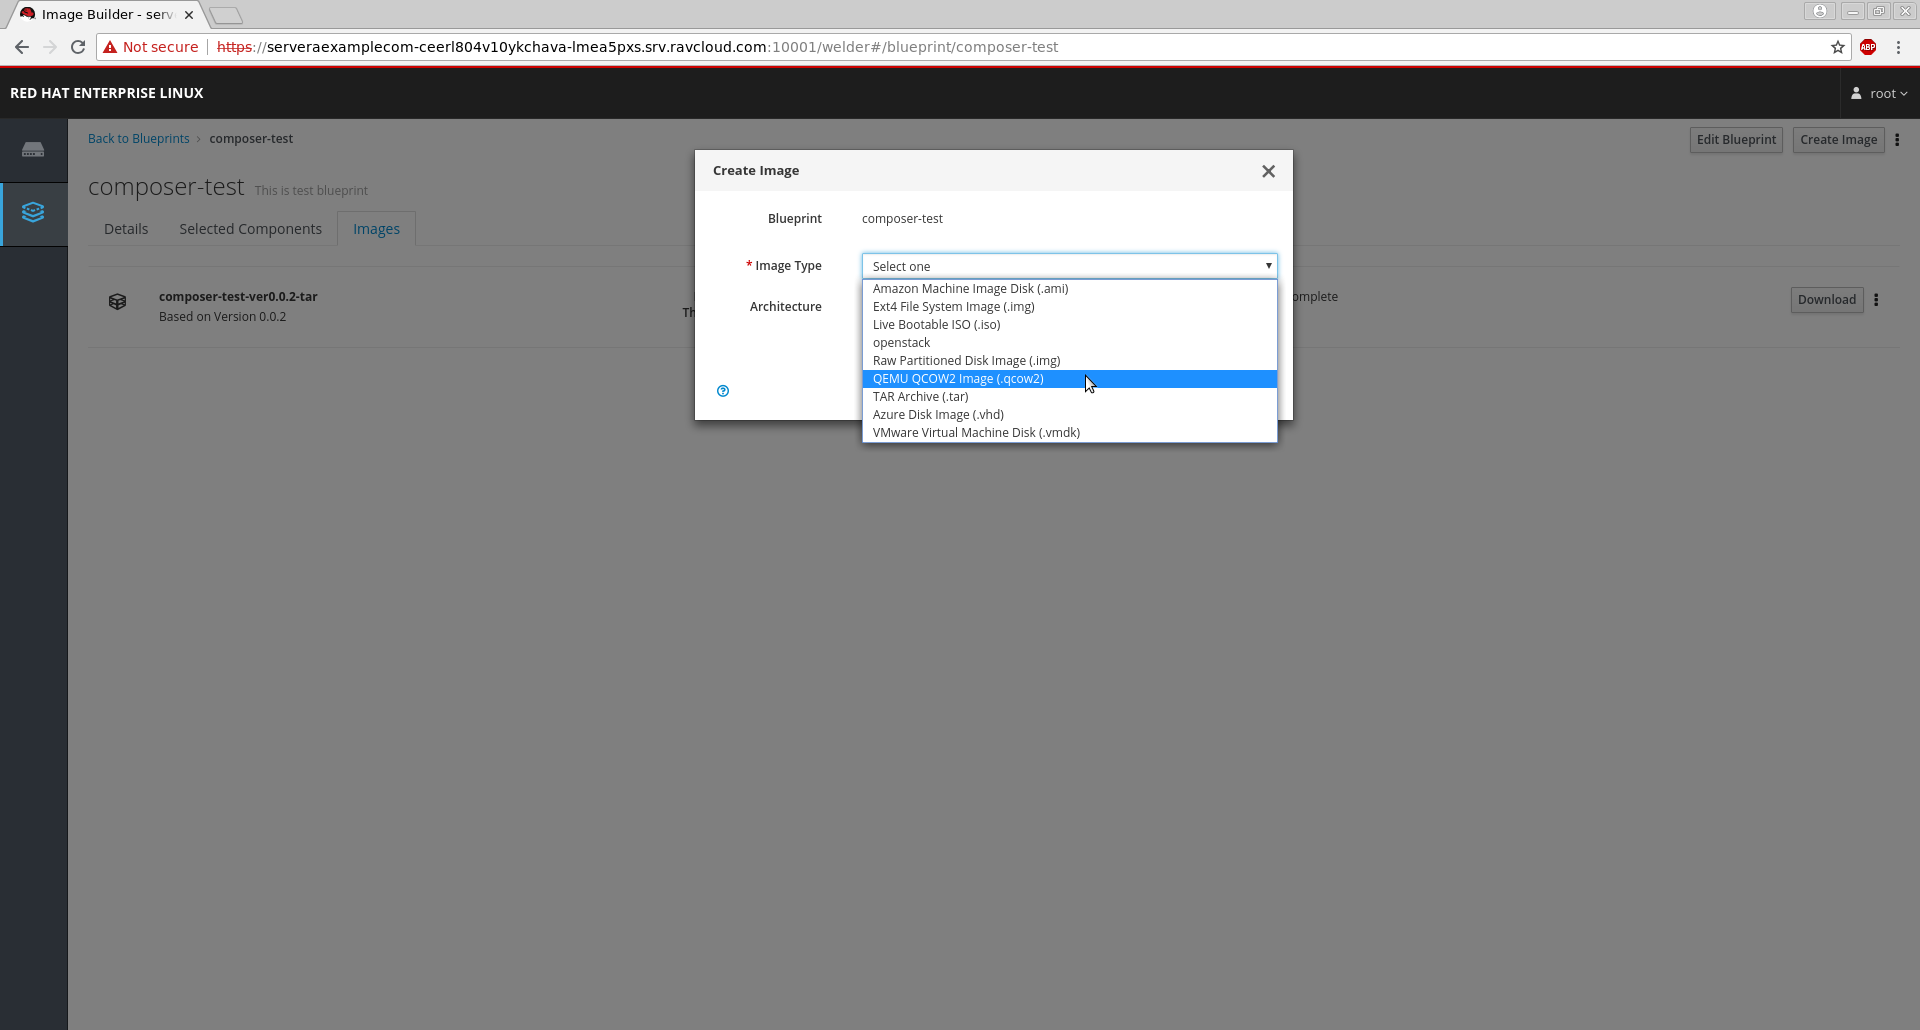Image resolution: width=1920 pixels, height=1030 pixels.
Task: Switch to the Details tab
Action: click(x=126, y=229)
